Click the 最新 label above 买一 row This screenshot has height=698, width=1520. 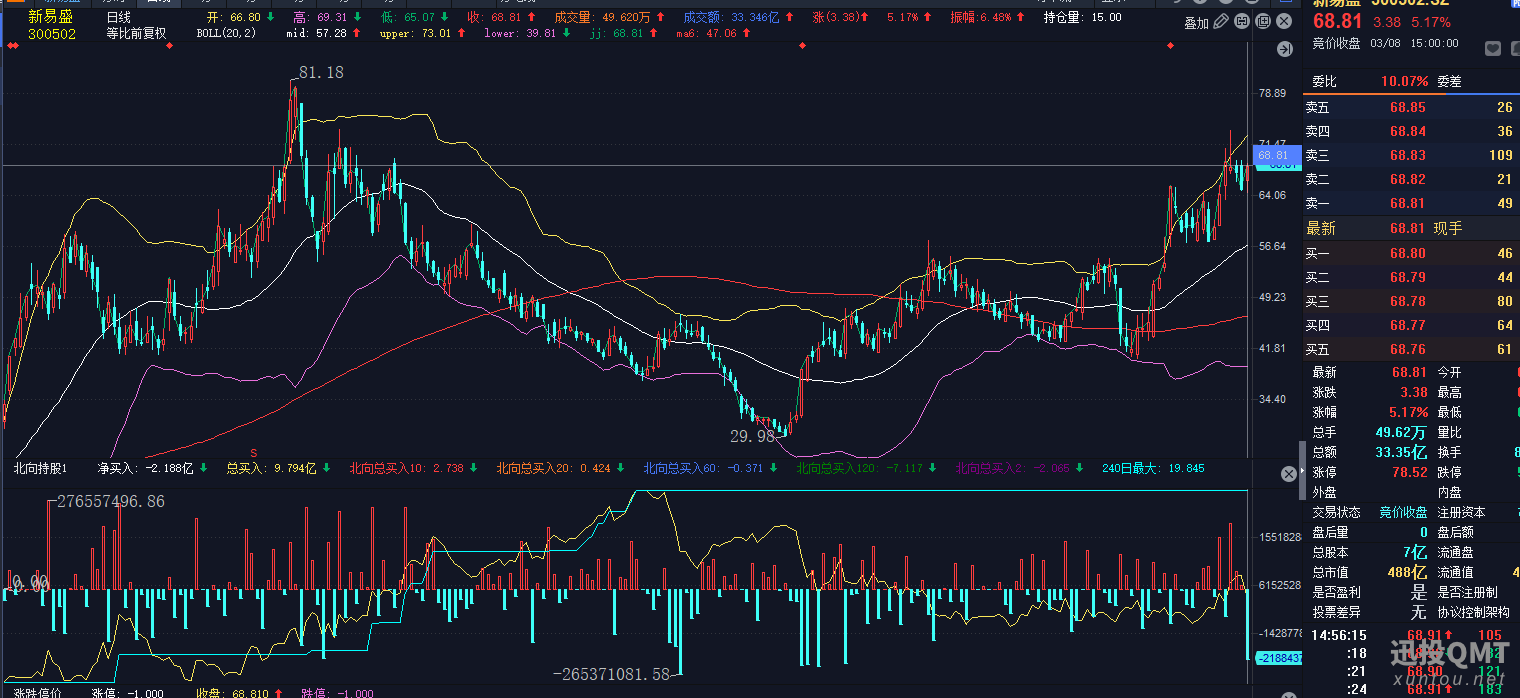[1321, 228]
